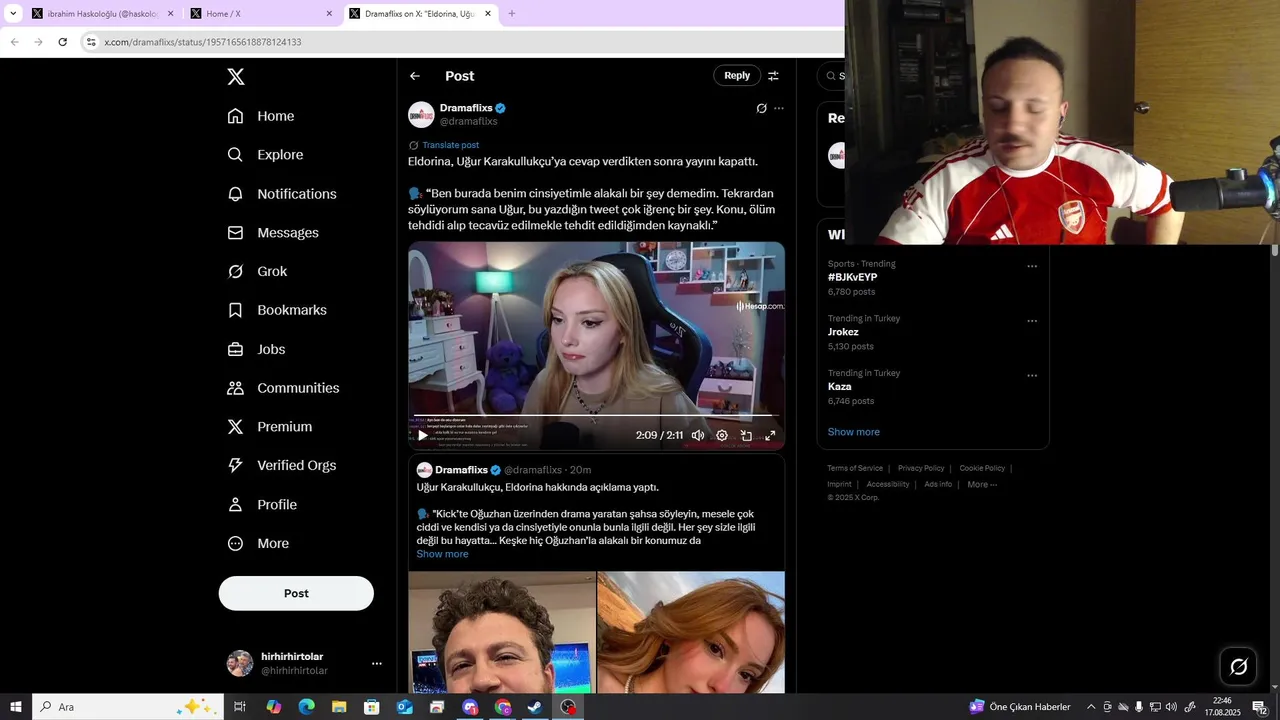The width and height of the screenshot is (1280, 720).
Task: Mute the video with speaker icon
Action: point(698,435)
